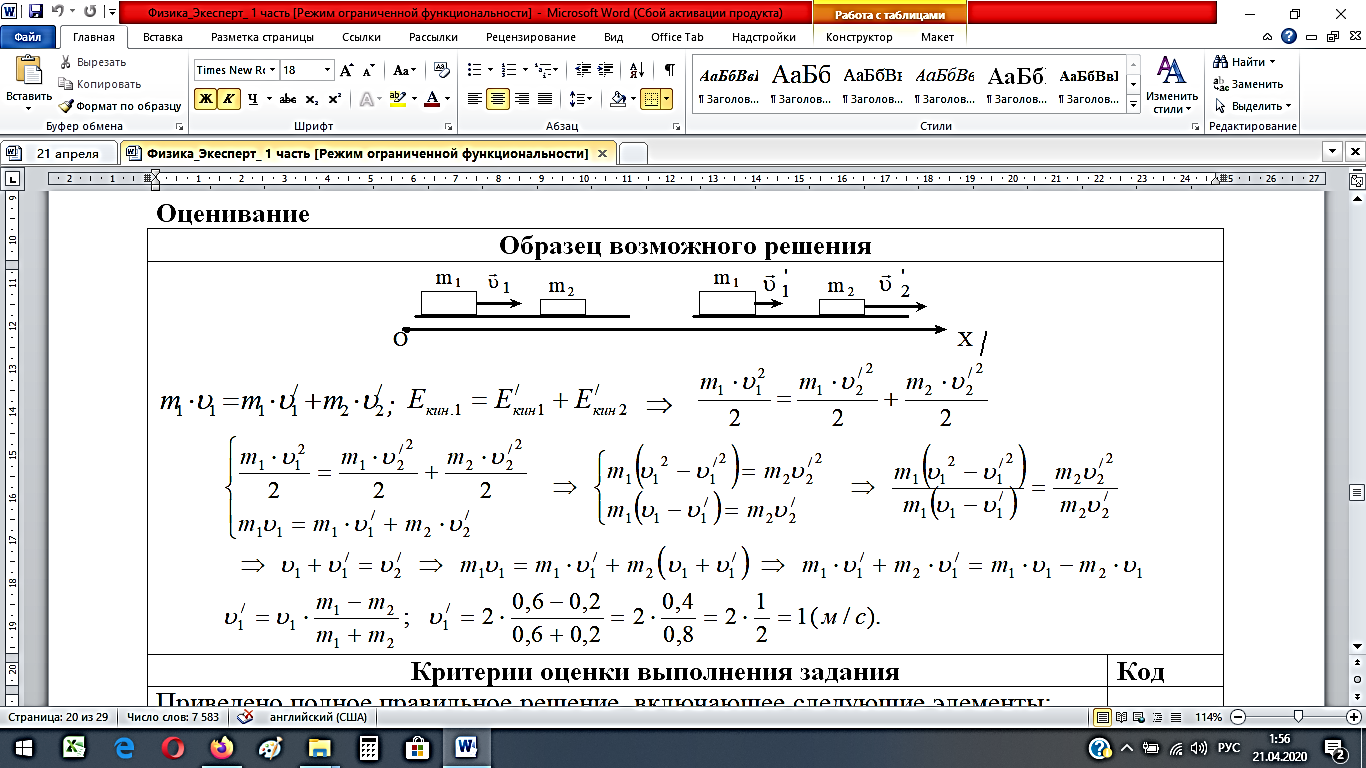Click the zoom level 114% button

[x=1209, y=718]
